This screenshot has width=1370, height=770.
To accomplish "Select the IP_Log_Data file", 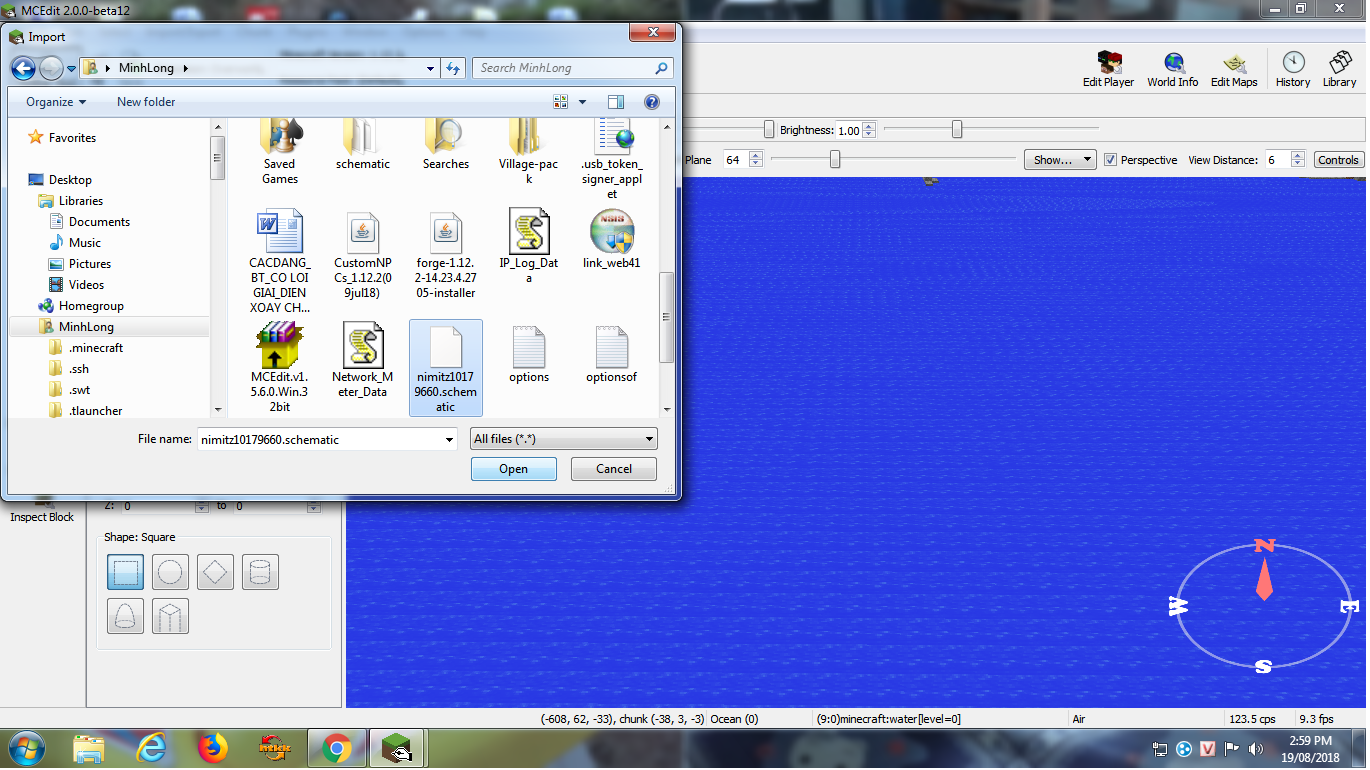I will (529, 247).
